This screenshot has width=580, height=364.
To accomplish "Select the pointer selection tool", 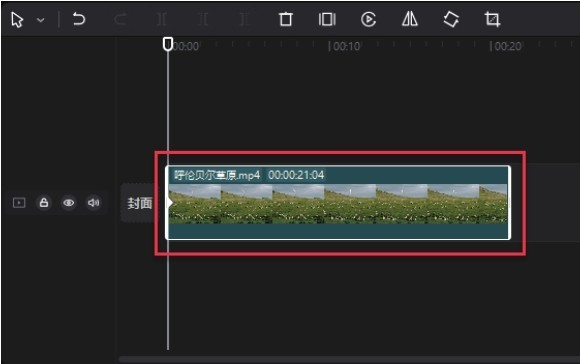I will pyautogui.click(x=17, y=20).
